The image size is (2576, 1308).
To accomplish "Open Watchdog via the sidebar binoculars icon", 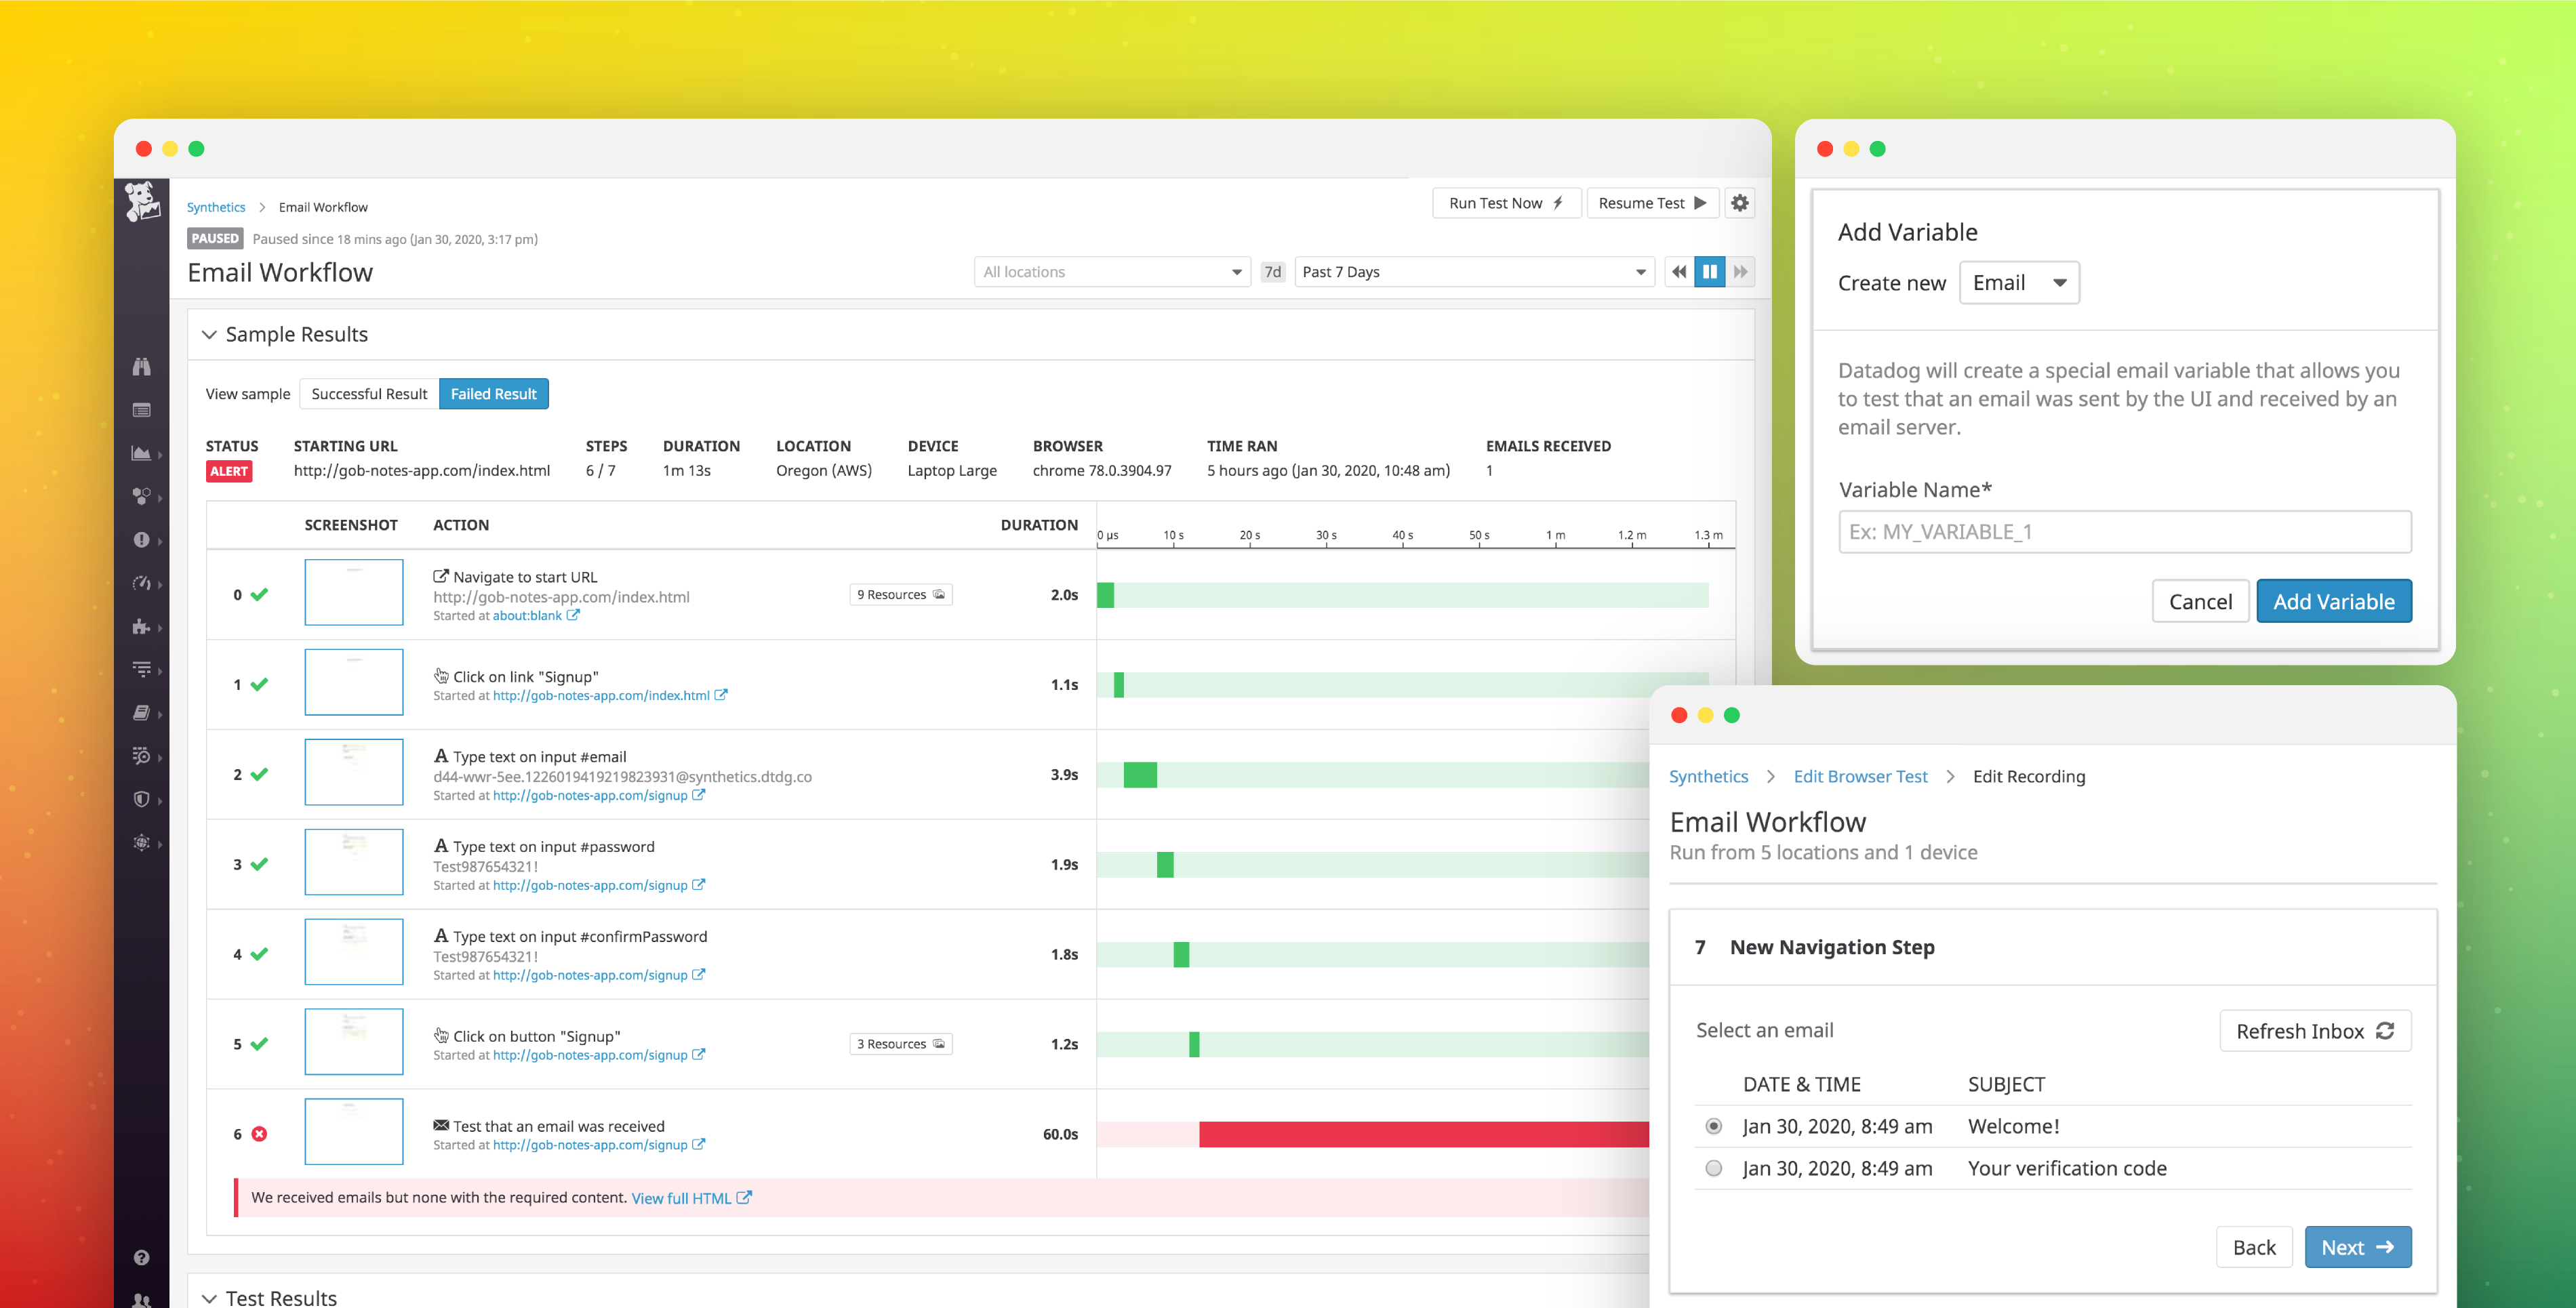I will 142,368.
